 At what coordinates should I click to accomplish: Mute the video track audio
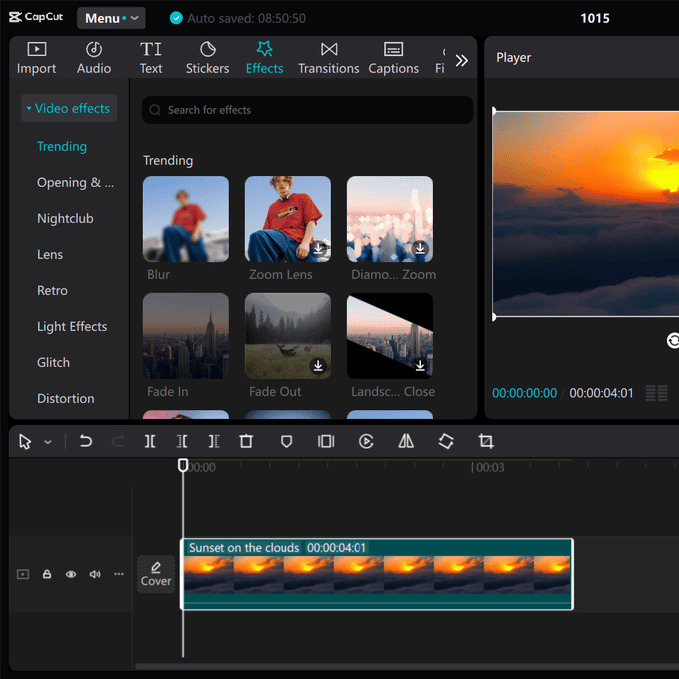point(95,574)
